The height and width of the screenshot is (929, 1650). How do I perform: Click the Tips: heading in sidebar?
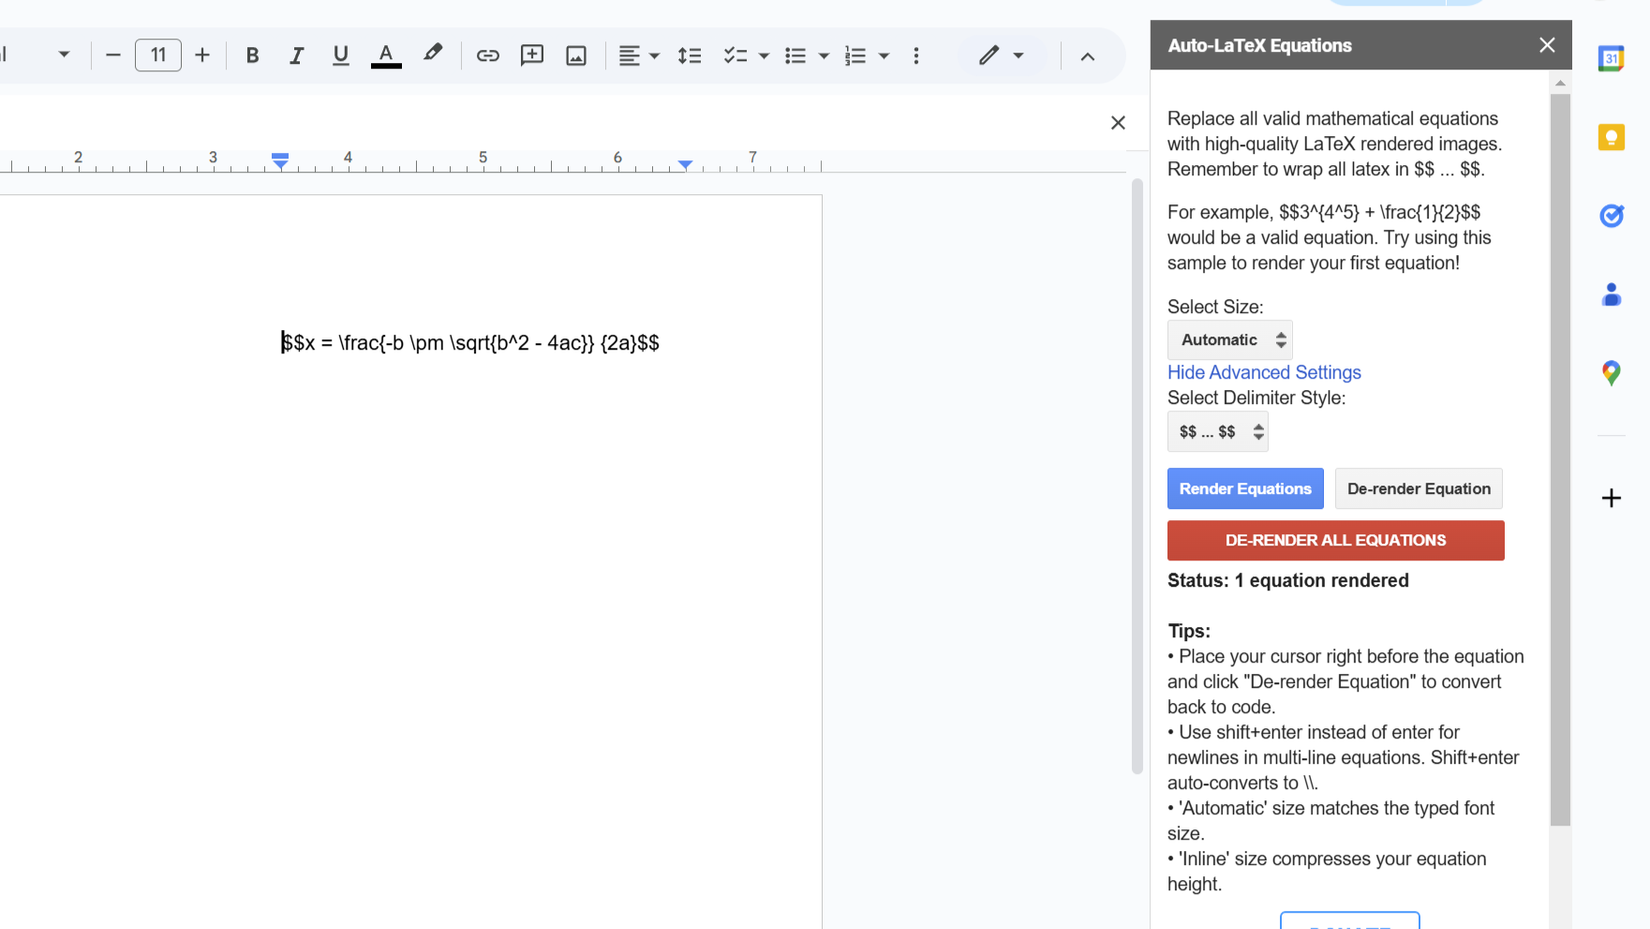click(1189, 631)
